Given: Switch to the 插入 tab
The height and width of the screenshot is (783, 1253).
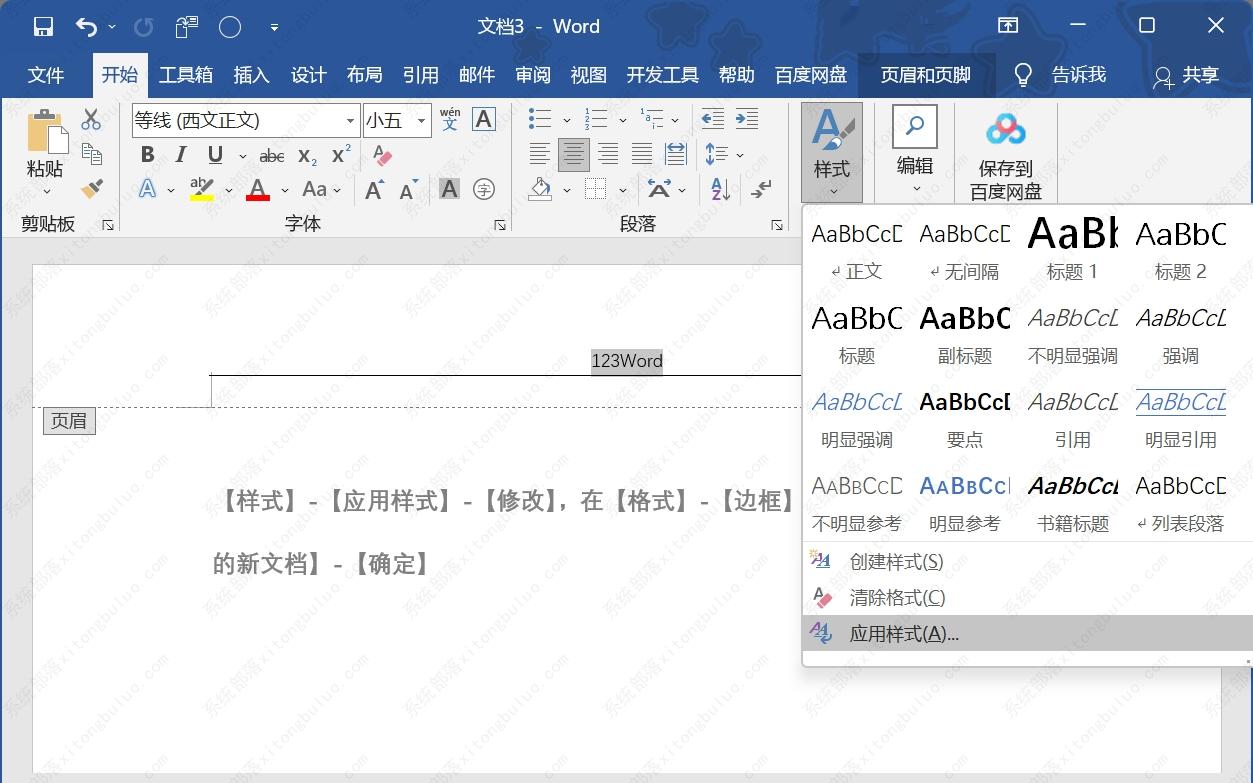Looking at the screenshot, I should (x=251, y=75).
